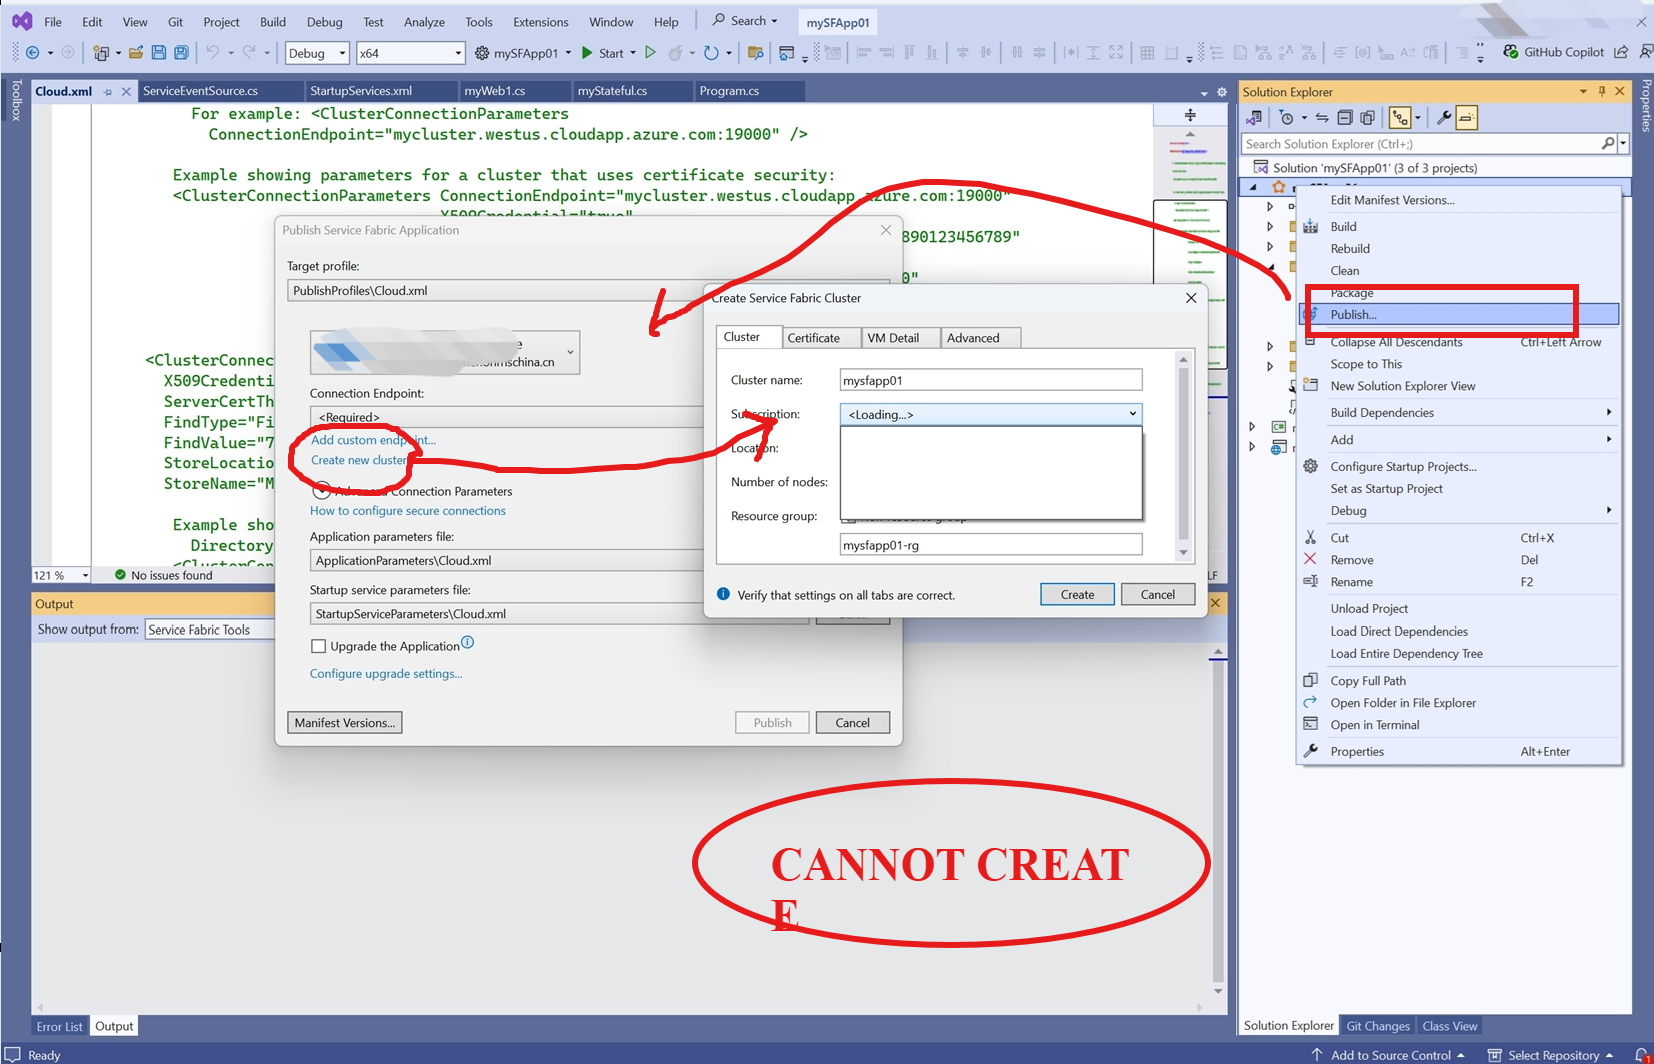Select the Advanced Connection Parameters radio button

321,491
